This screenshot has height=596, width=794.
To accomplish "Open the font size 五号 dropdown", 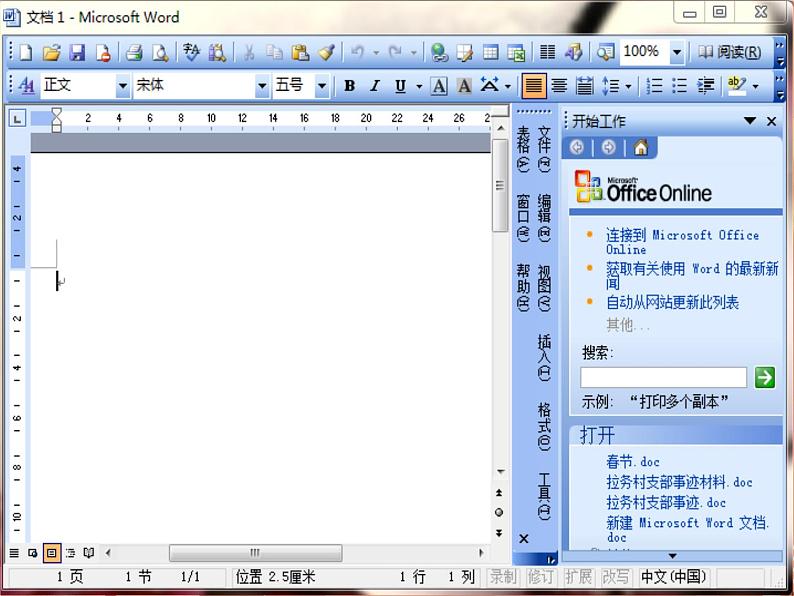I will point(322,86).
